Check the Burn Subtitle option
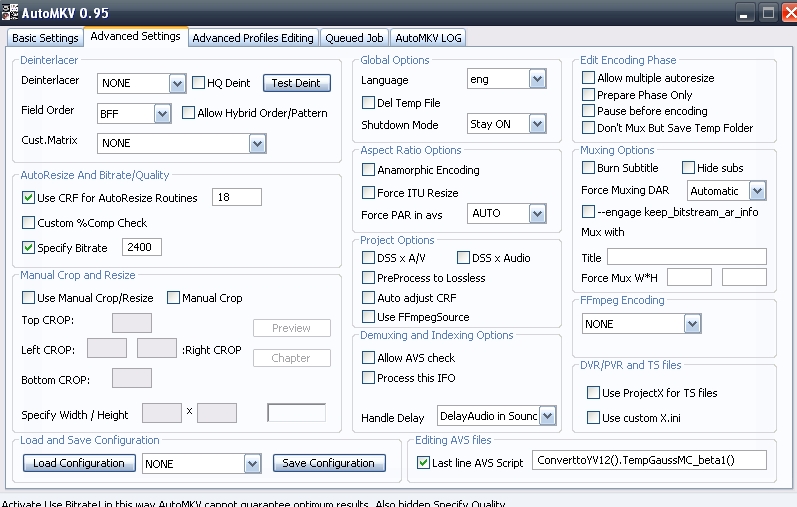This screenshot has height=507, width=797. [x=588, y=167]
